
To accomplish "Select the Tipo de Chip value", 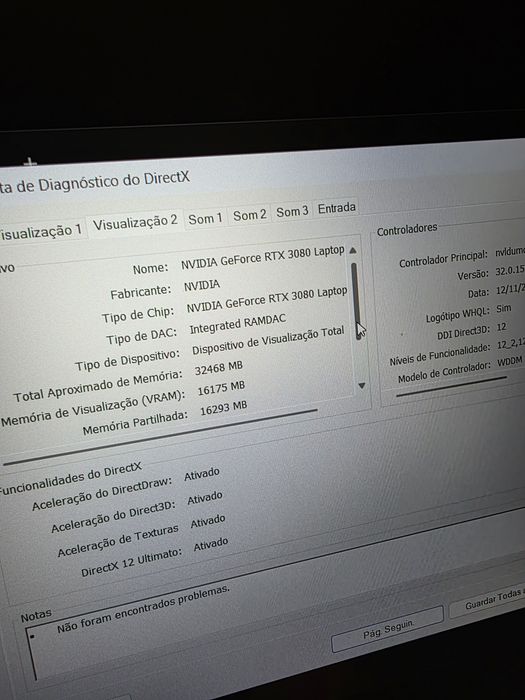I will (x=267, y=300).
